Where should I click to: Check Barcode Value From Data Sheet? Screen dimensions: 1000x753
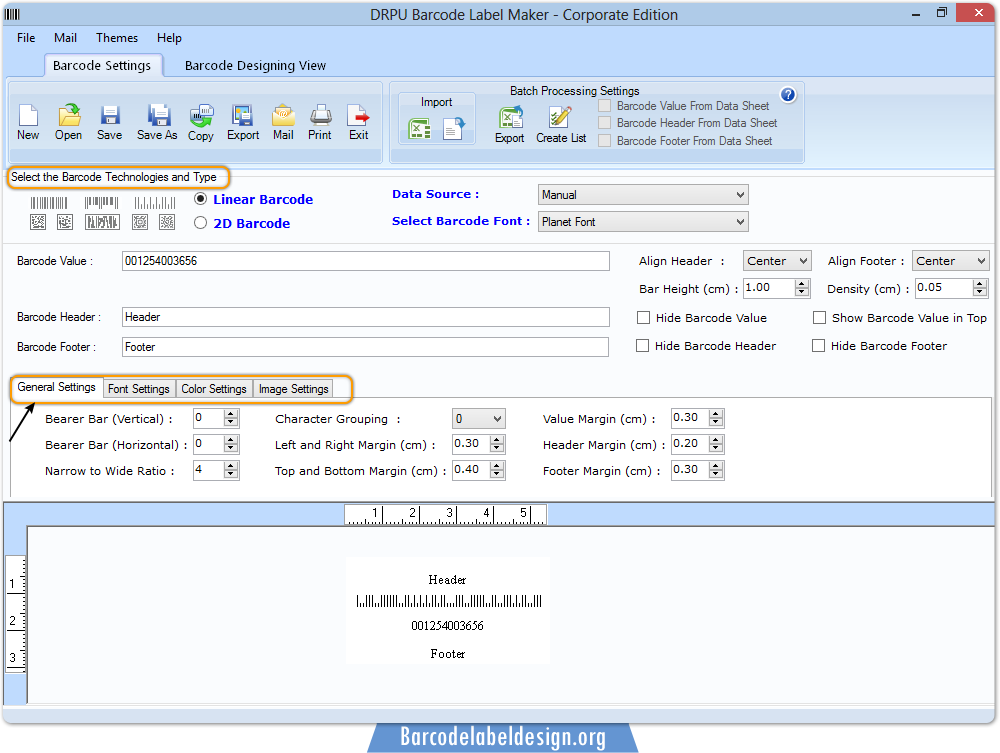click(x=605, y=106)
